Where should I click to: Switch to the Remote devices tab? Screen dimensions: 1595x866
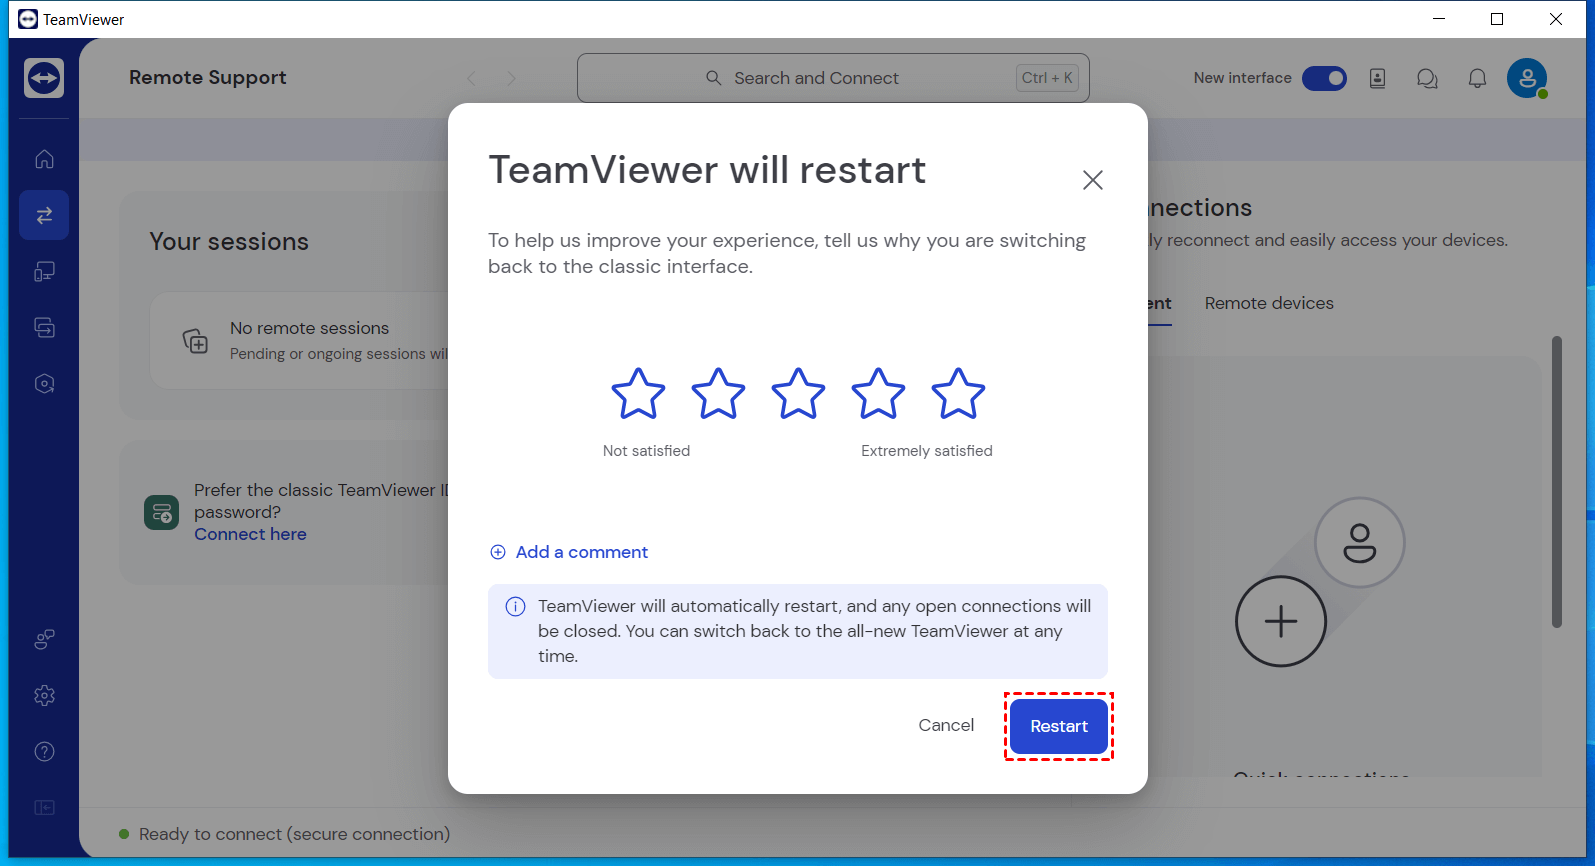(1269, 303)
